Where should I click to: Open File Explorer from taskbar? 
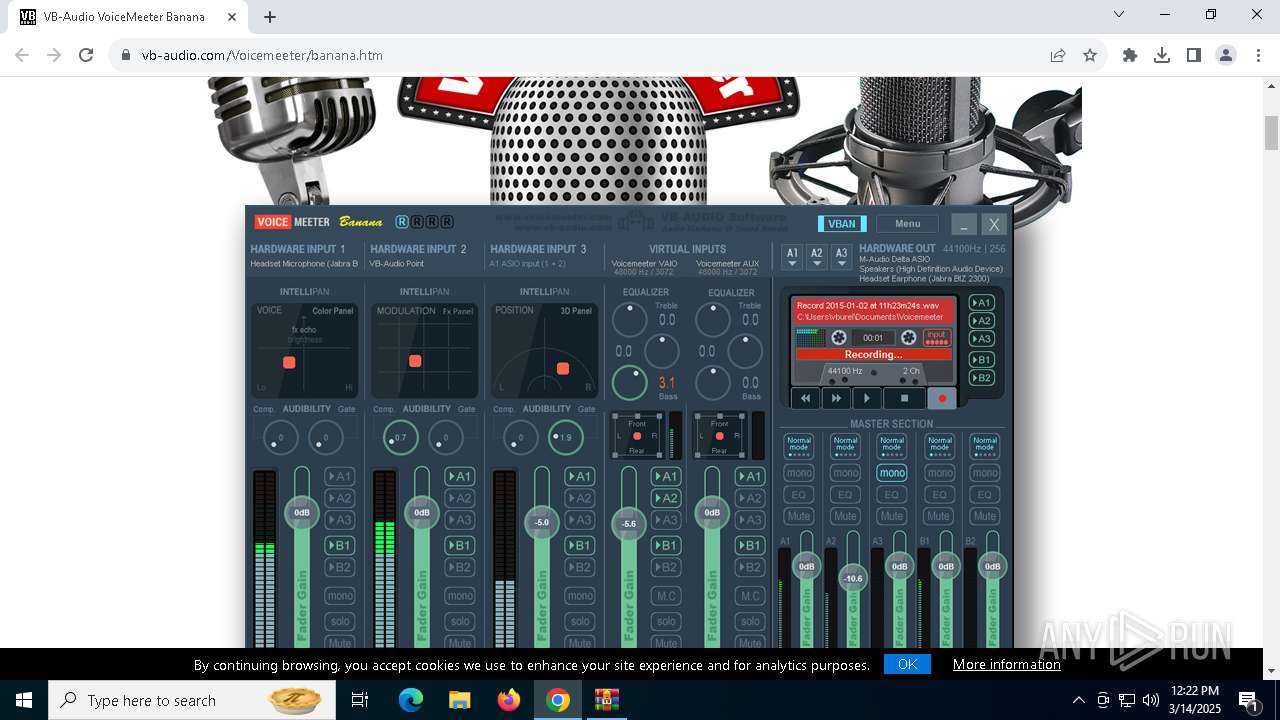[x=460, y=700]
